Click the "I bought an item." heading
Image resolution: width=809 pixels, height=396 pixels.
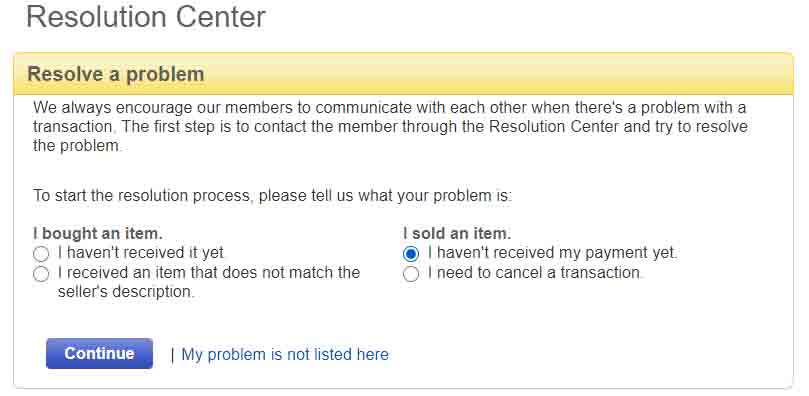(98, 234)
